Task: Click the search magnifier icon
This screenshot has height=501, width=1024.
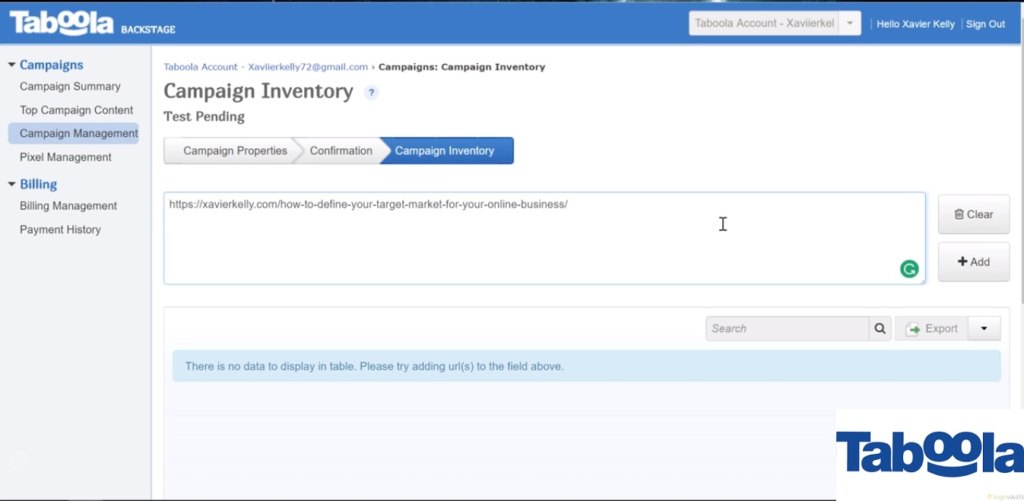Action: (880, 328)
